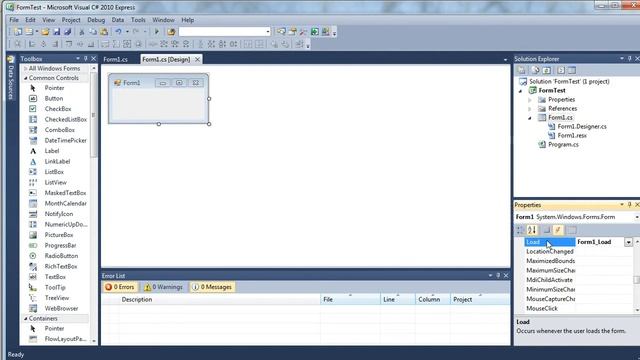The height and width of the screenshot is (360, 640).
Task: Open the Debug menu
Action: 96,20
